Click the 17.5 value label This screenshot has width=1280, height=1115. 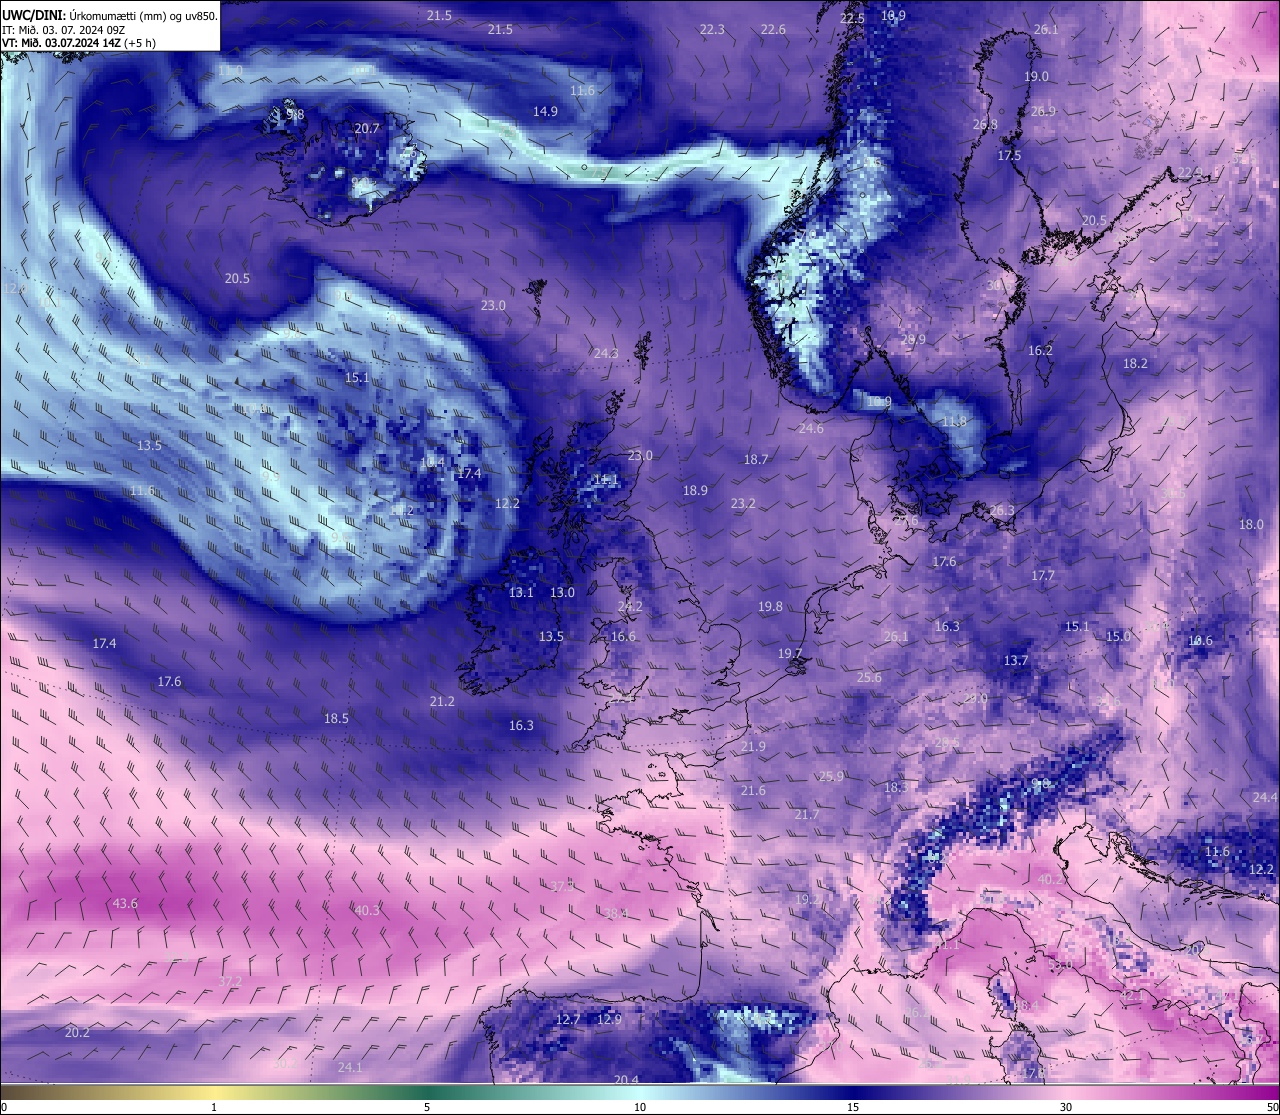1009,156
